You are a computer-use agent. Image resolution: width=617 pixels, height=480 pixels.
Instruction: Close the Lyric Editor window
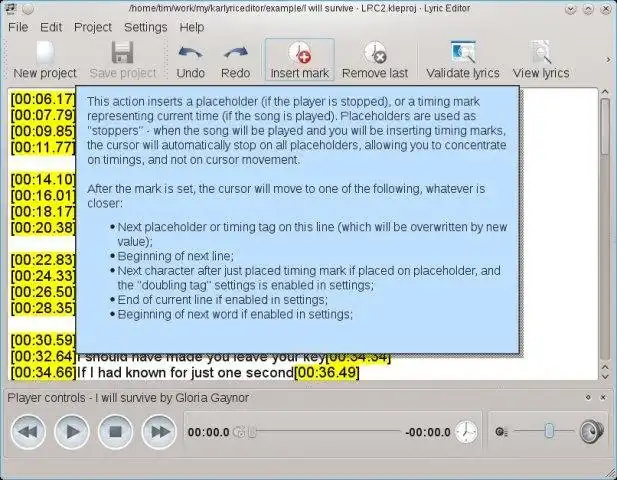coord(606,9)
